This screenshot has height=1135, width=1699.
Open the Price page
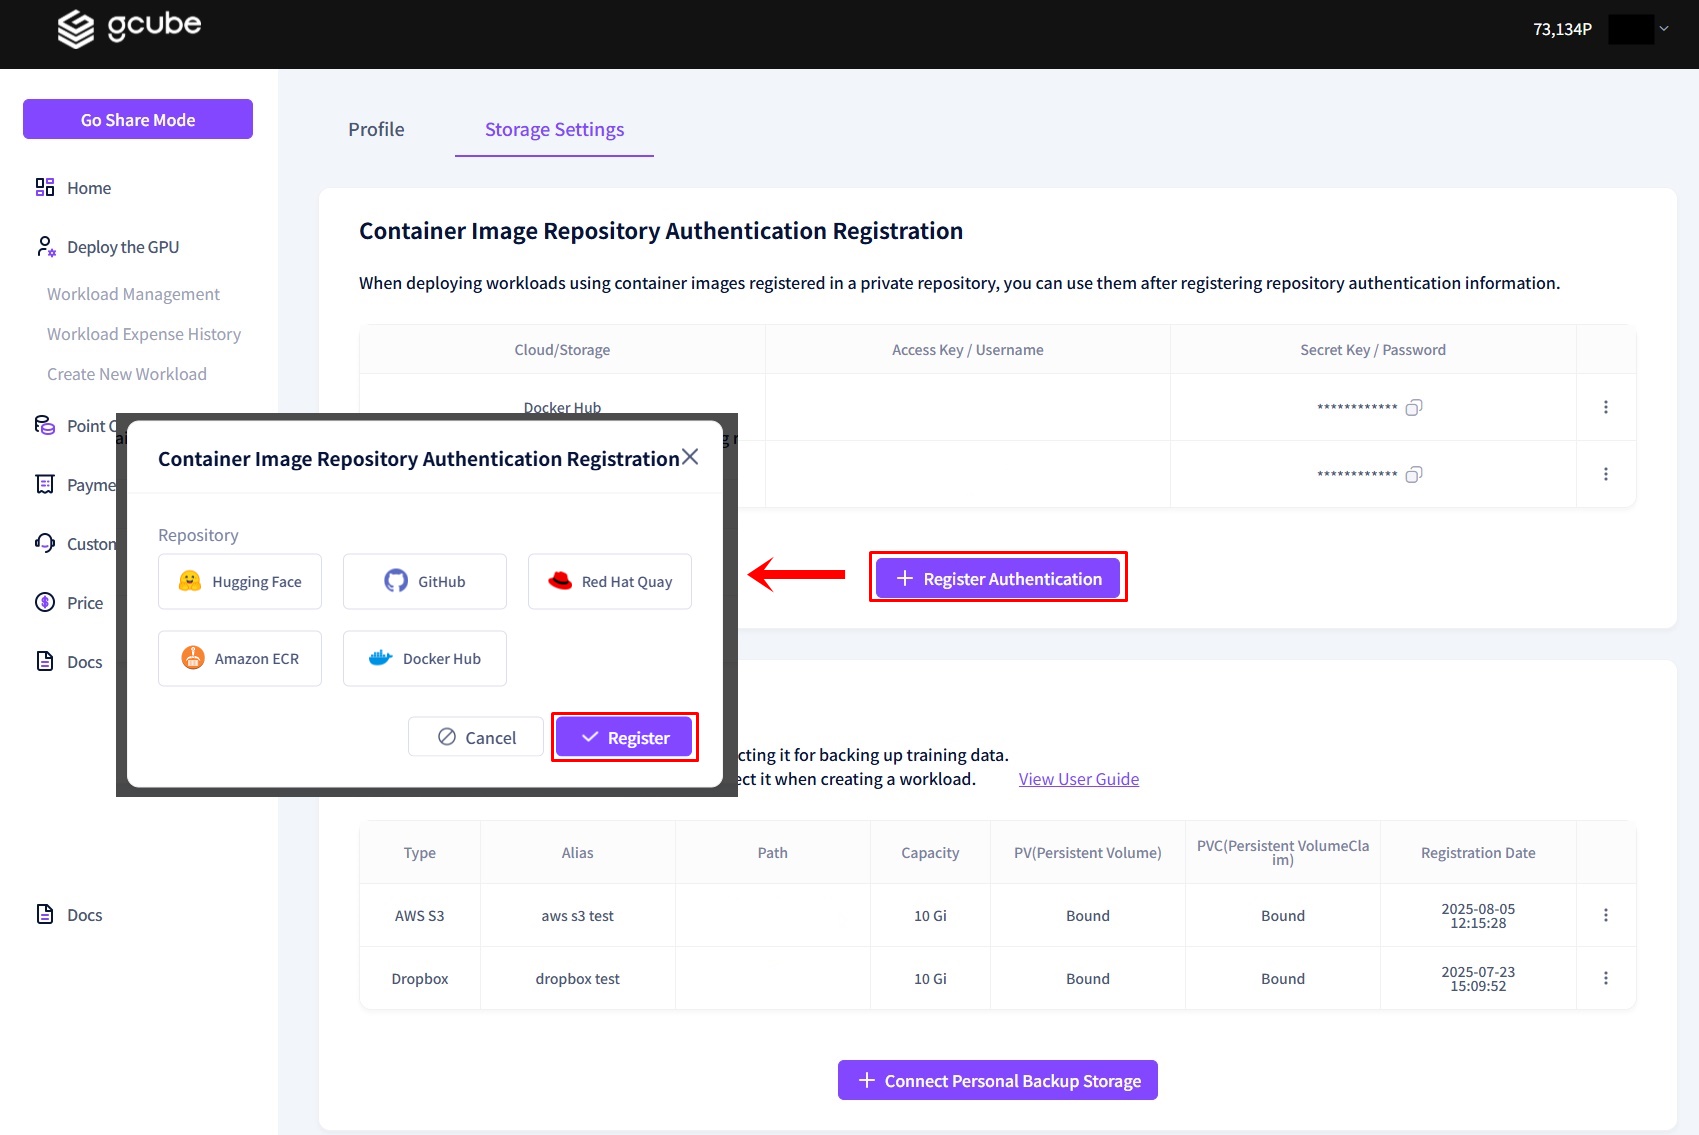84,603
